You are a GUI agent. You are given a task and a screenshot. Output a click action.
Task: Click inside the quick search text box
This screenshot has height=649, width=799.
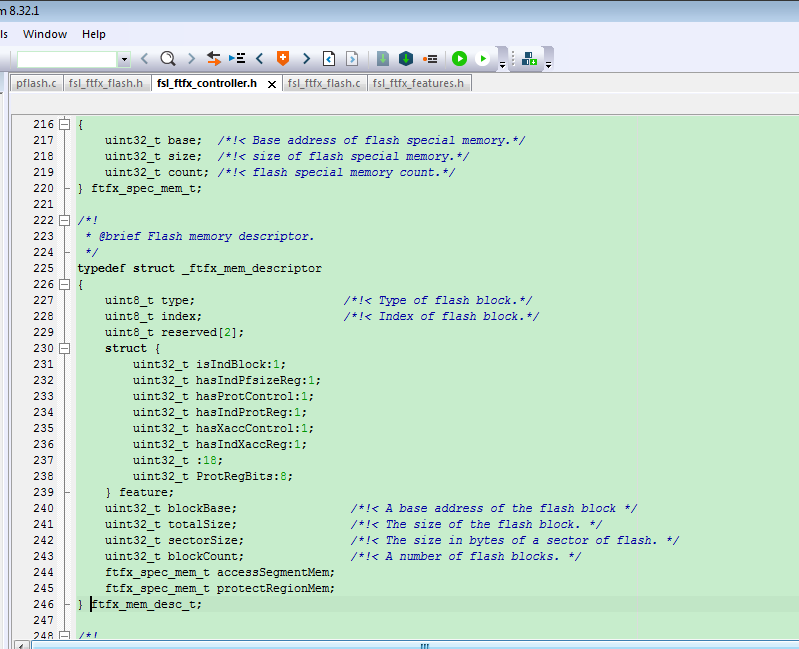point(67,60)
